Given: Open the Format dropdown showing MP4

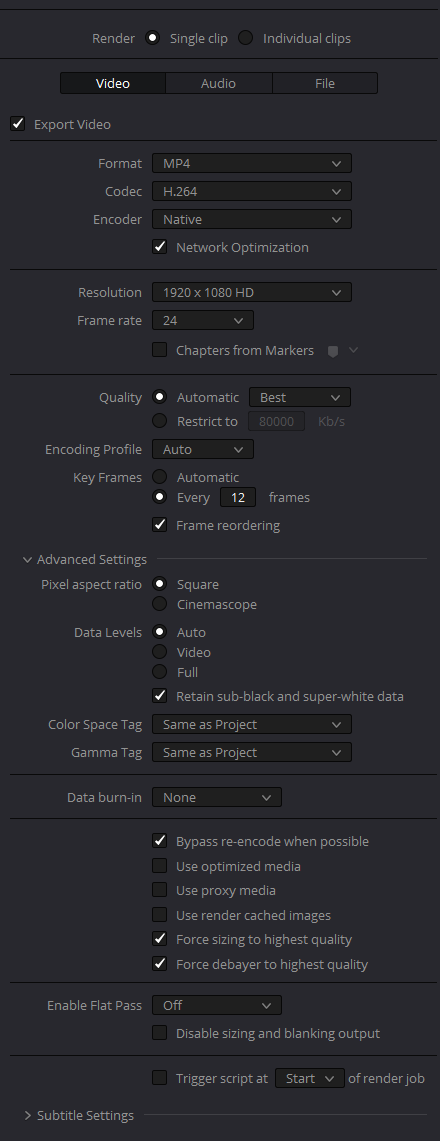Looking at the screenshot, I should [x=252, y=163].
